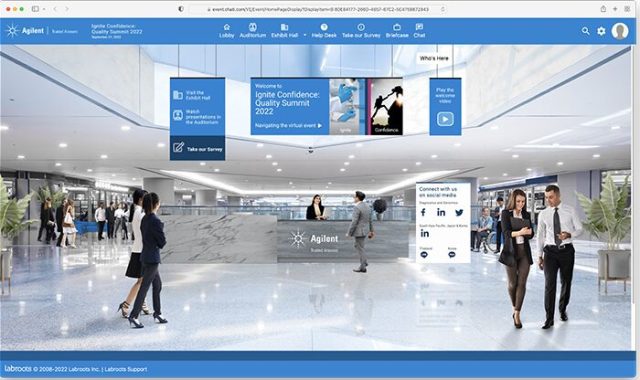
Task: Click the Who's Here button
Action: coord(434,58)
